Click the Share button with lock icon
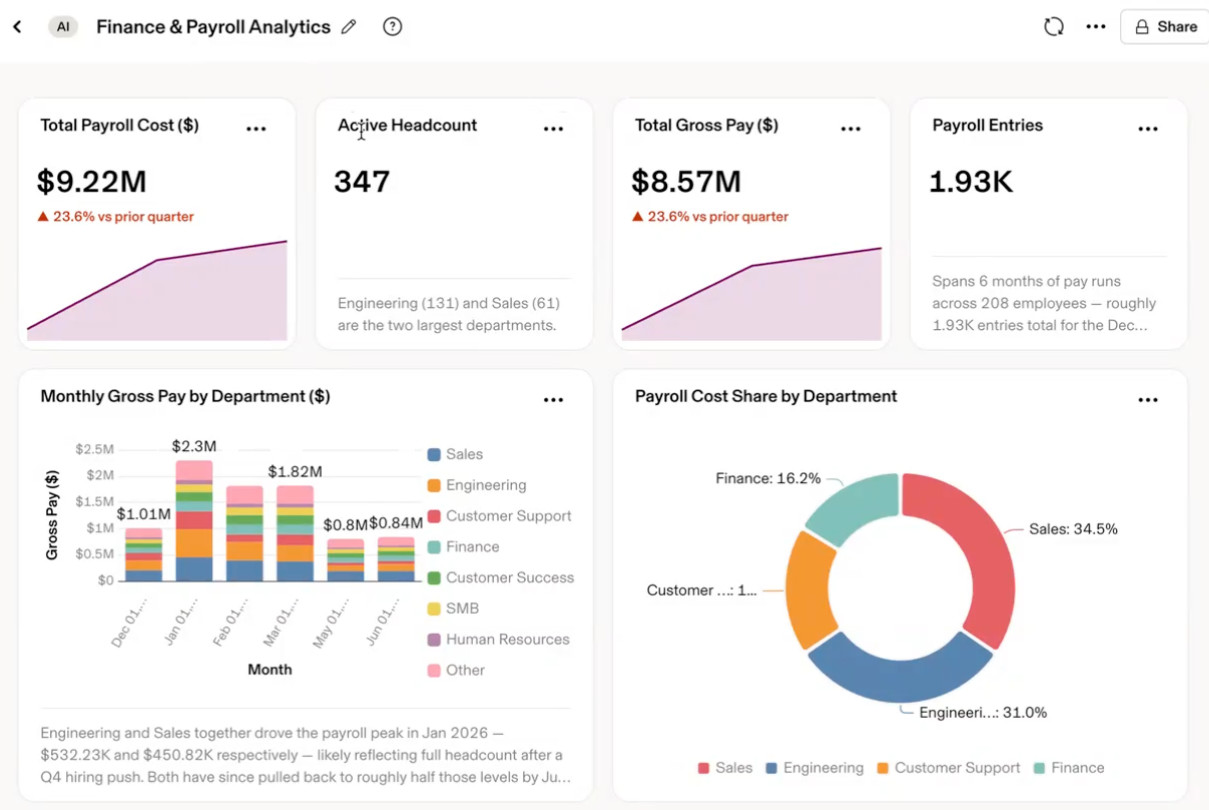Viewport: 1209px width, 810px height. pyautogui.click(x=1165, y=27)
